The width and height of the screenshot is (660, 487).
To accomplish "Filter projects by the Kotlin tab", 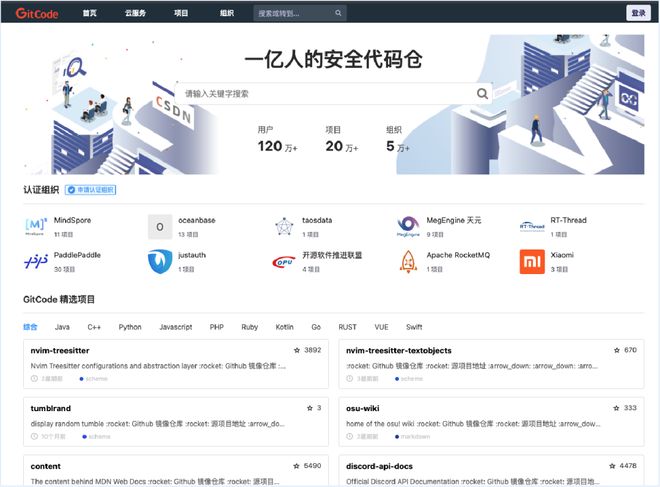I will (x=284, y=327).
